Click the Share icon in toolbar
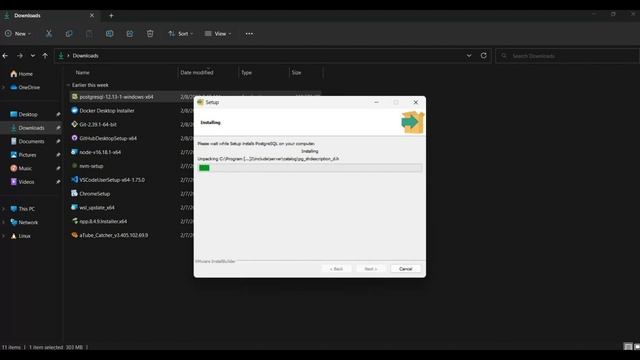 click(x=130, y=34)
